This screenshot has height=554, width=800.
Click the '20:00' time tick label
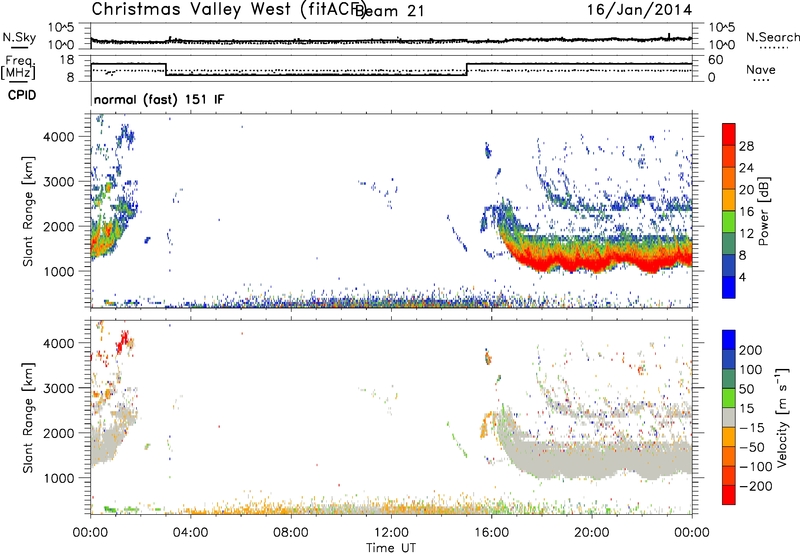click(x=591, y=533)
